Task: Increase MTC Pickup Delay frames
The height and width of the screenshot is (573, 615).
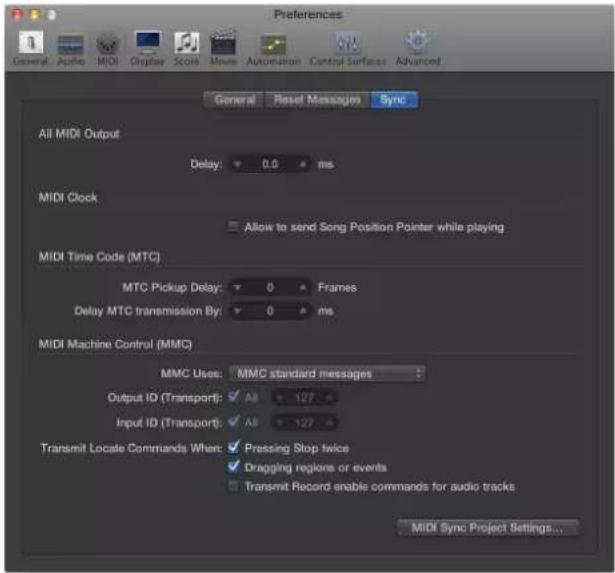Action: (303, 287)
